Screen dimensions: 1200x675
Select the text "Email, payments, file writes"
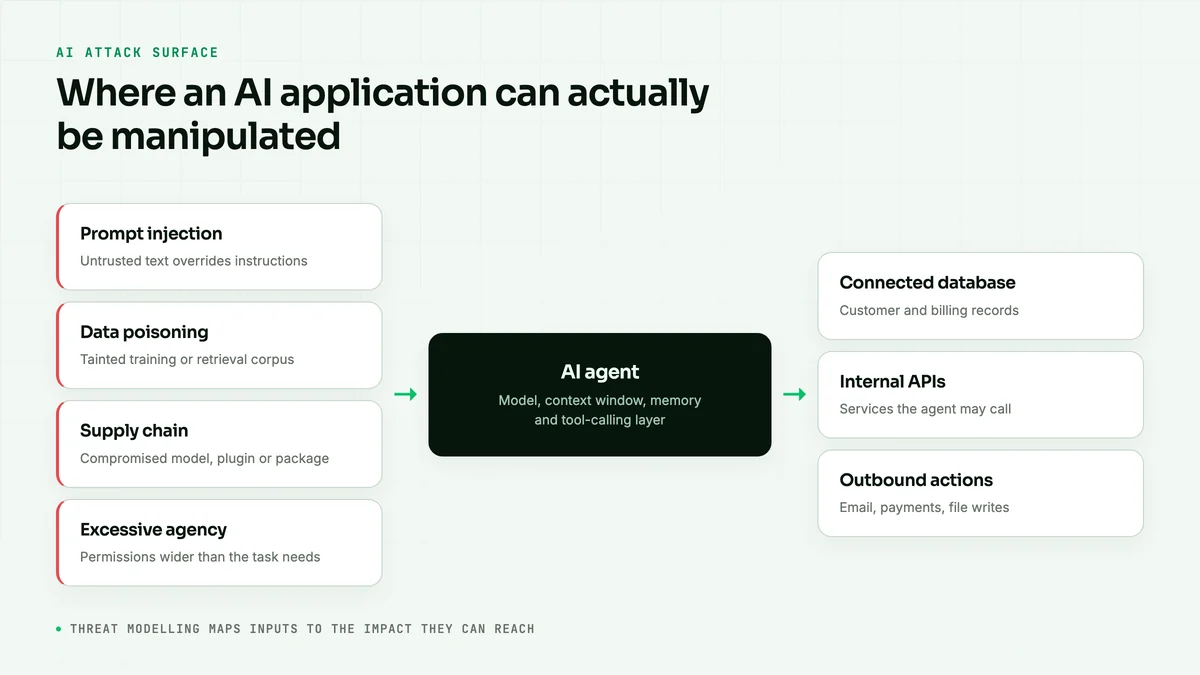coord(924,507)
